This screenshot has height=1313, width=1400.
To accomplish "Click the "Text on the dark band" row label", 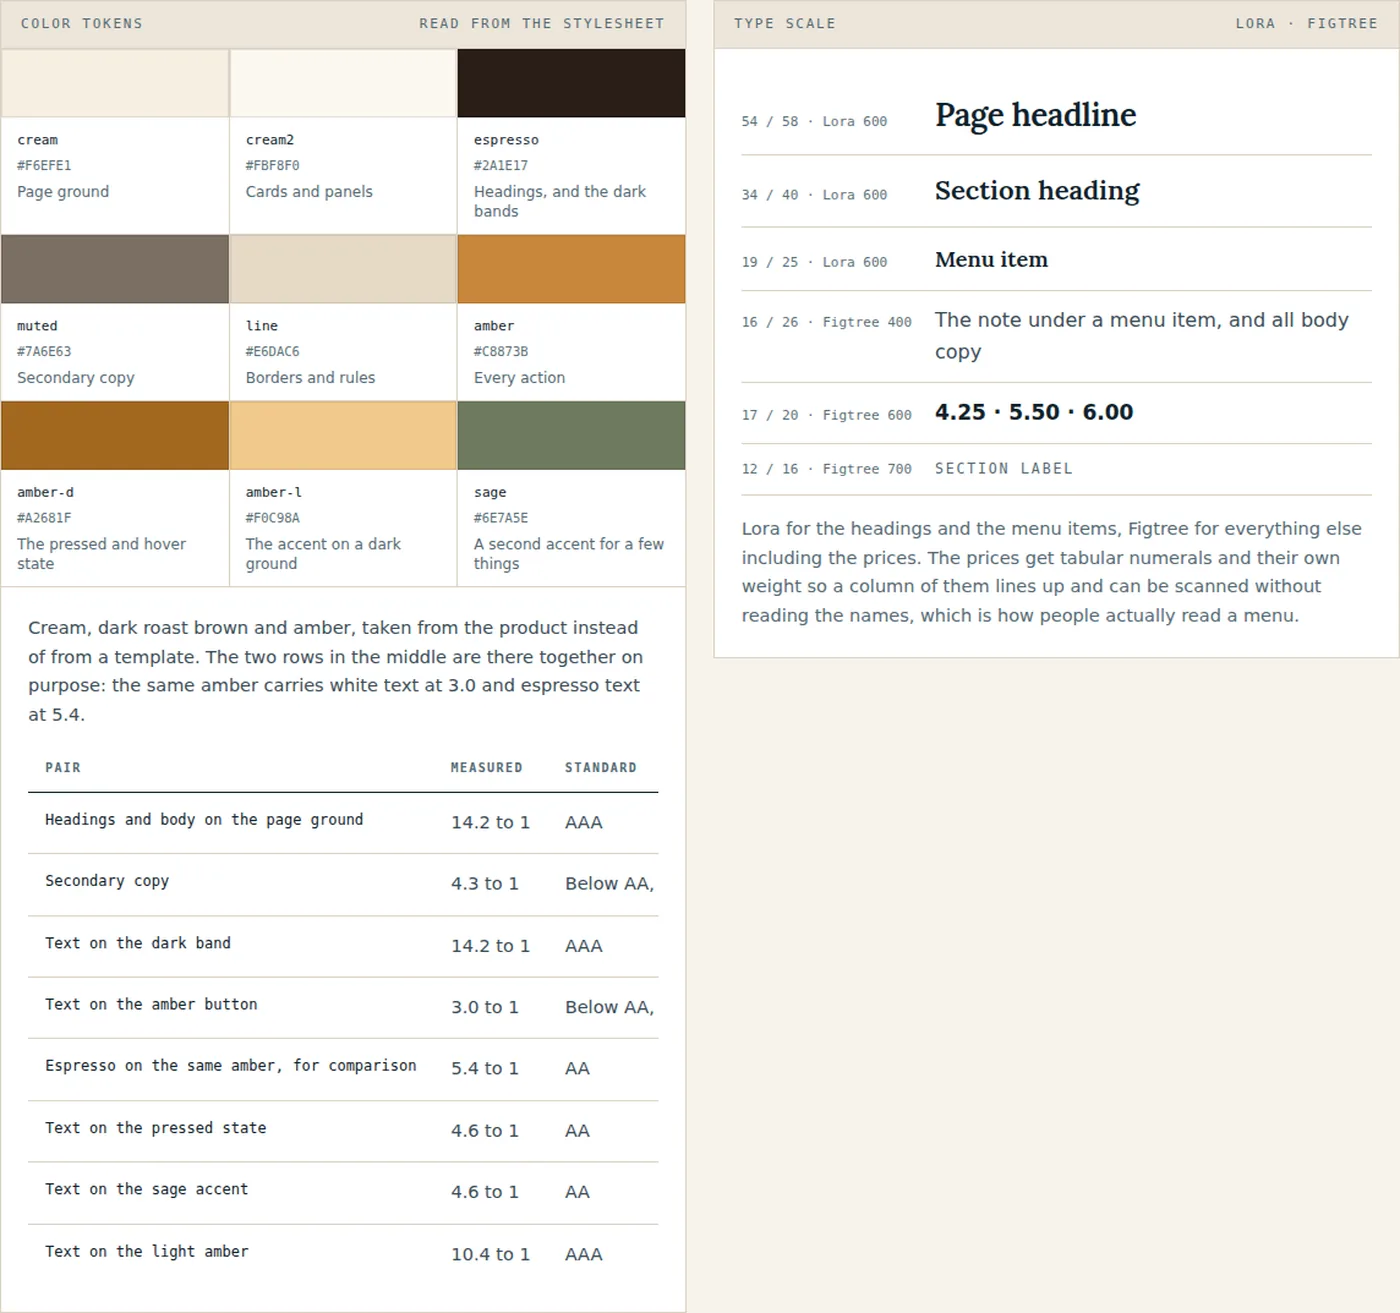I will click(x=138, y=943).
